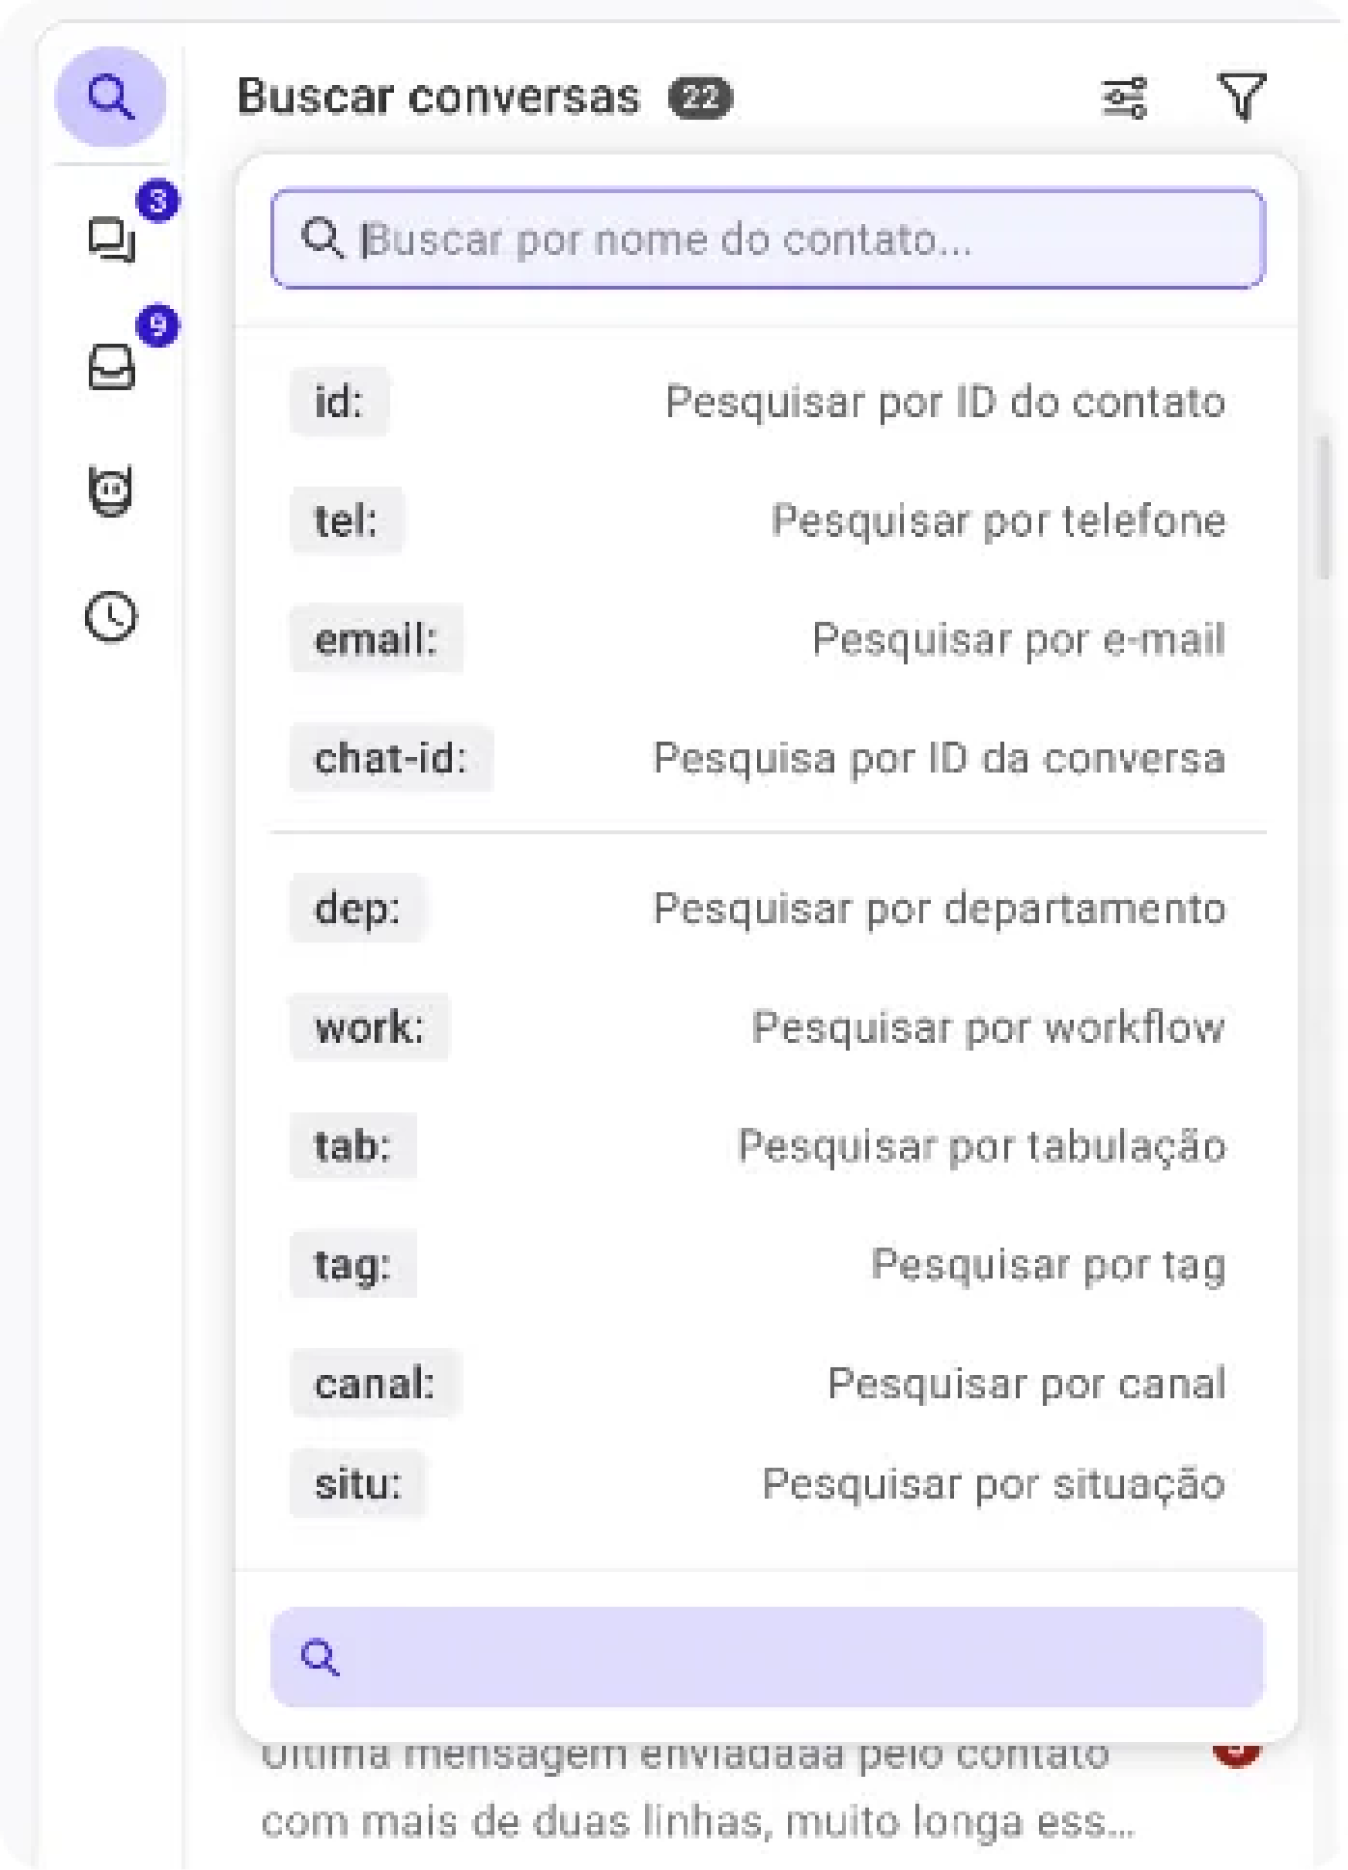Open the bot icon in sidebar
The image size is (1348, 1870).
click(x=111, y=490)
